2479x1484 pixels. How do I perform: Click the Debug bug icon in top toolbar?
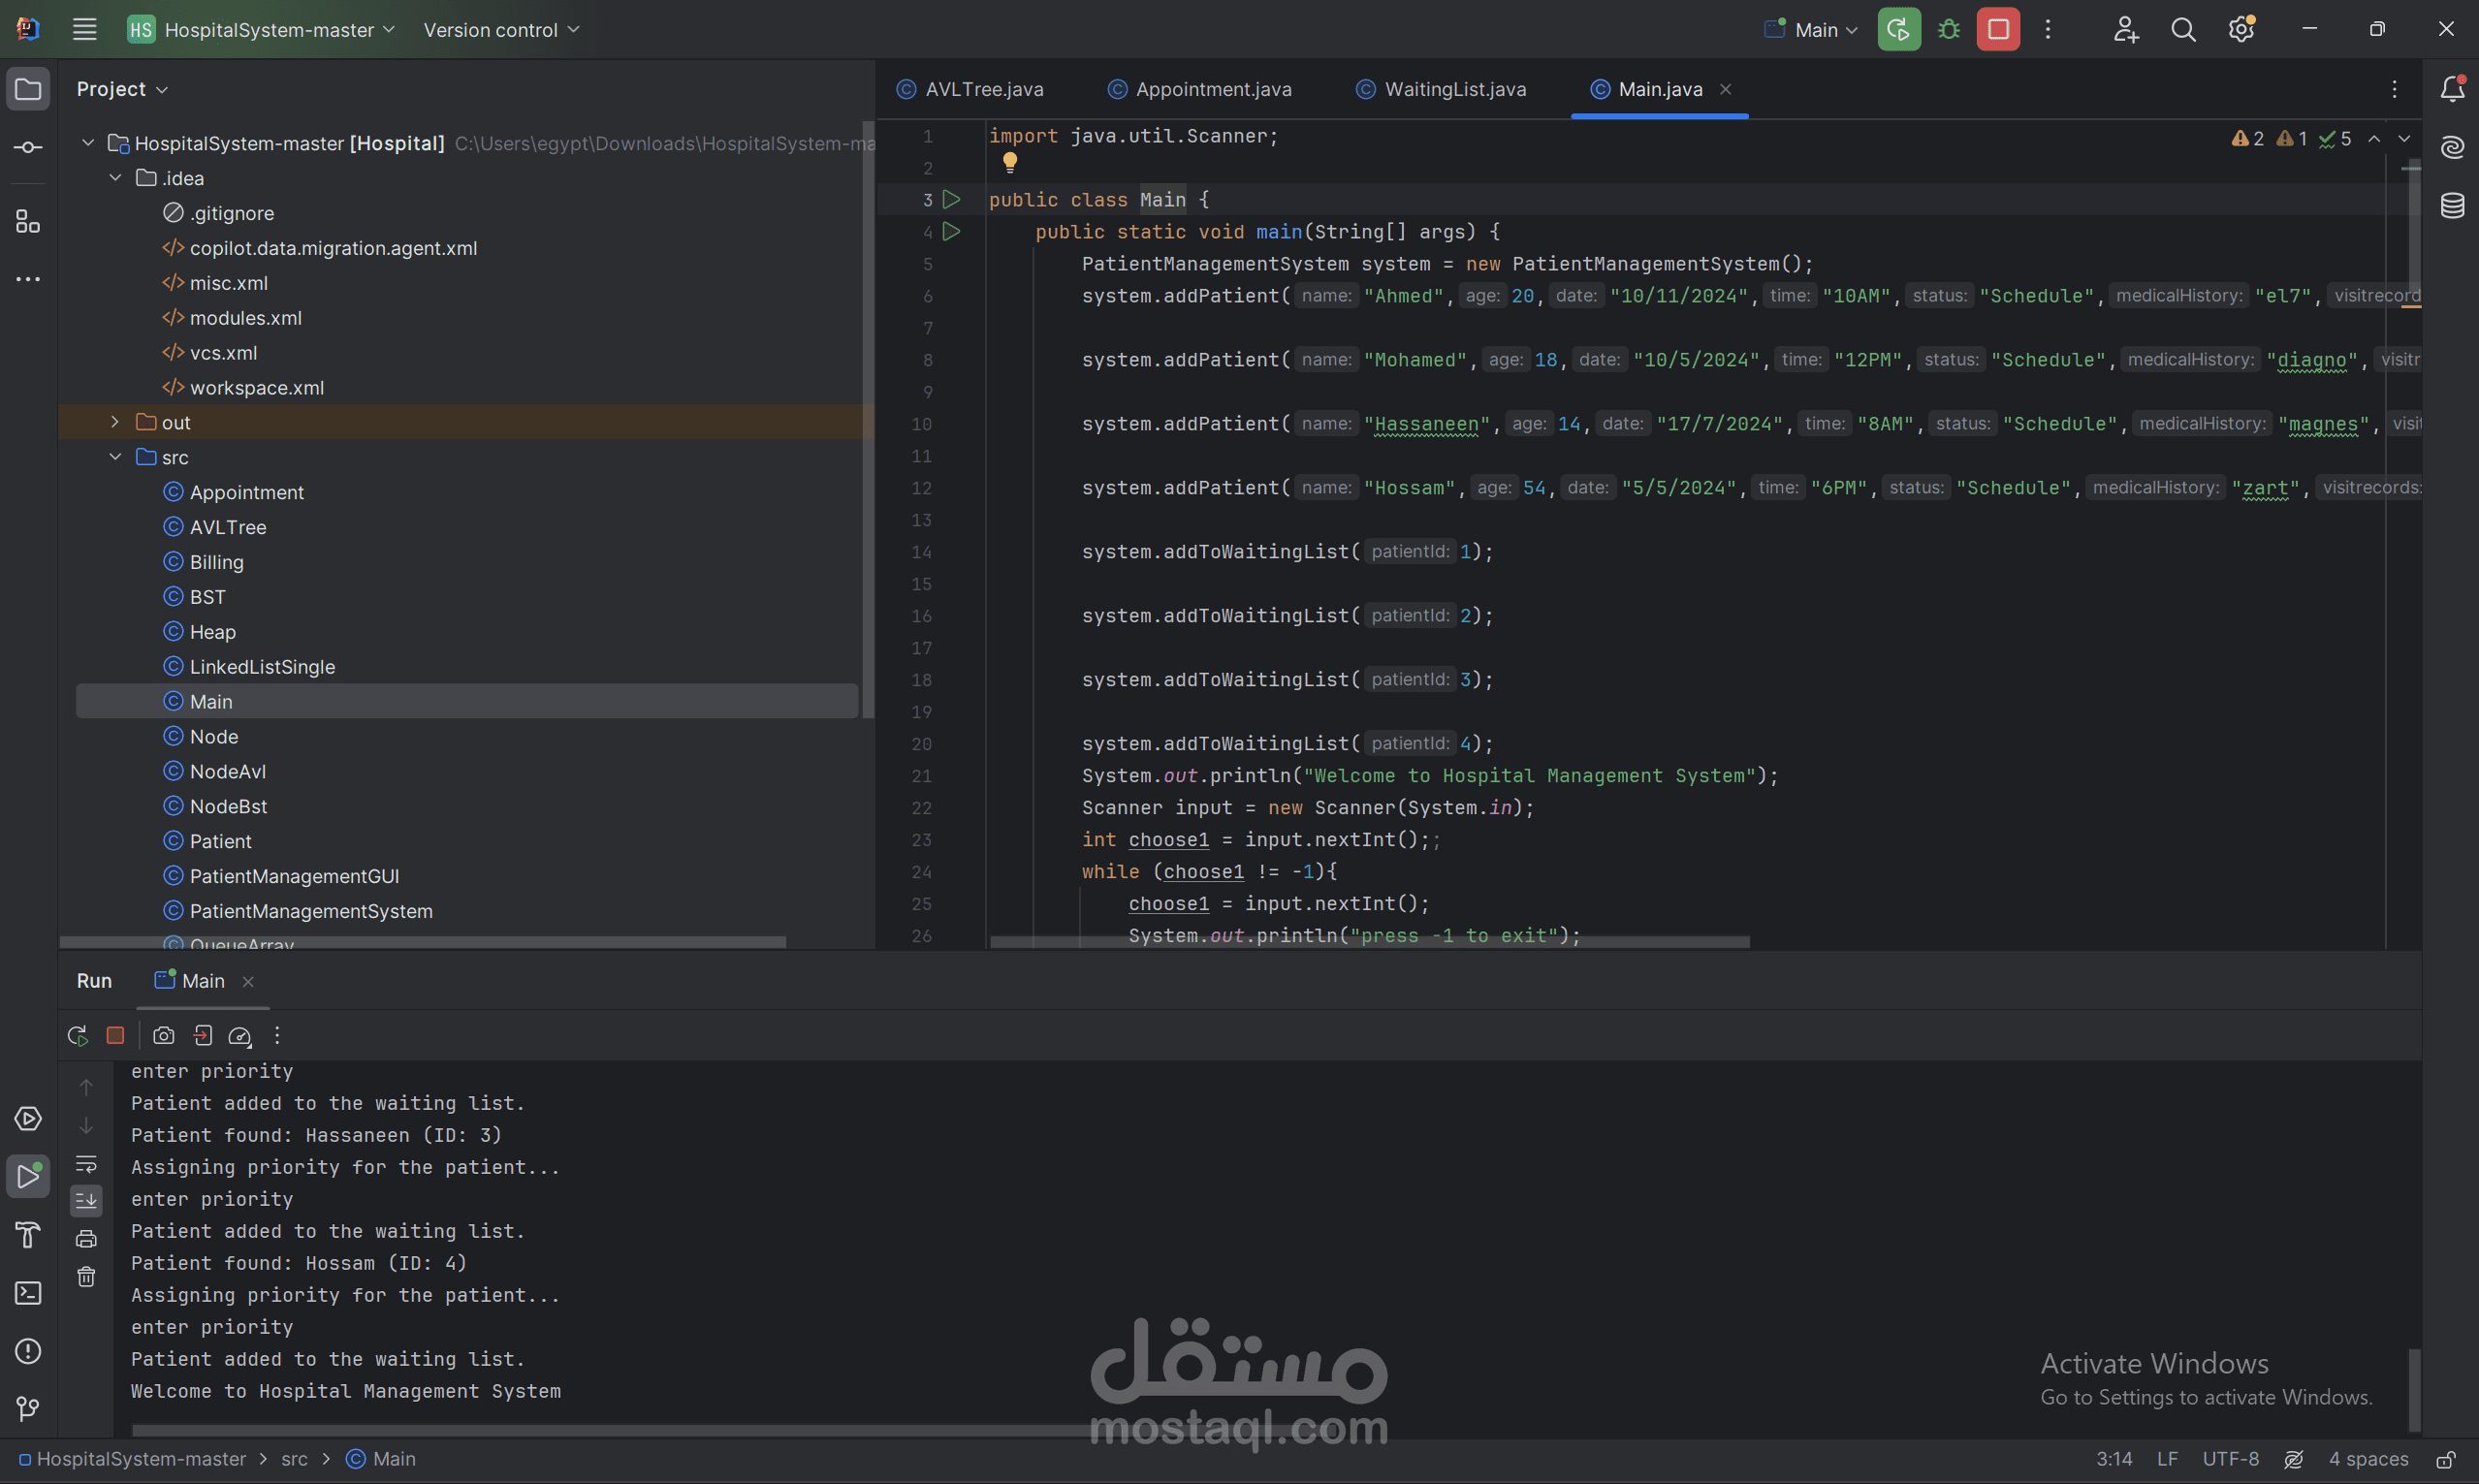click(x=1948, y=30)
